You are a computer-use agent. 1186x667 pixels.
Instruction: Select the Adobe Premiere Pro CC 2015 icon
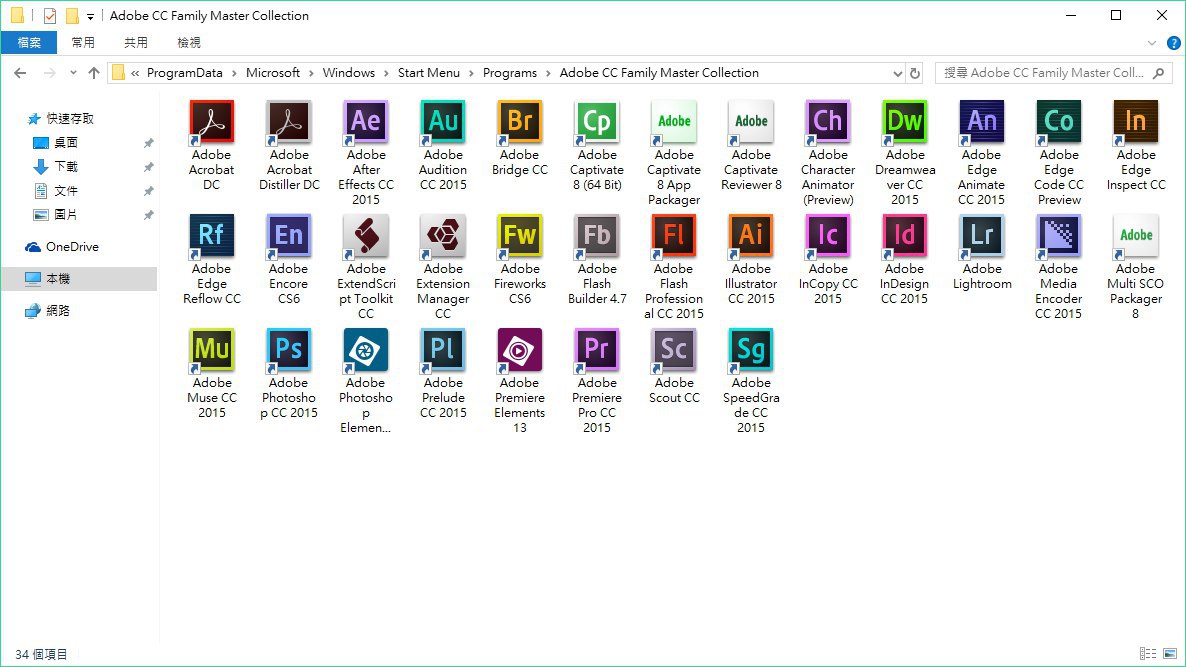tap(597, 350)
